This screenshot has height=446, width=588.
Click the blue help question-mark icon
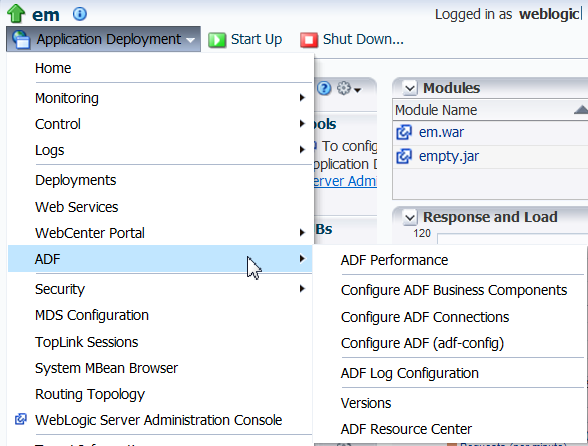click(324, 89)
